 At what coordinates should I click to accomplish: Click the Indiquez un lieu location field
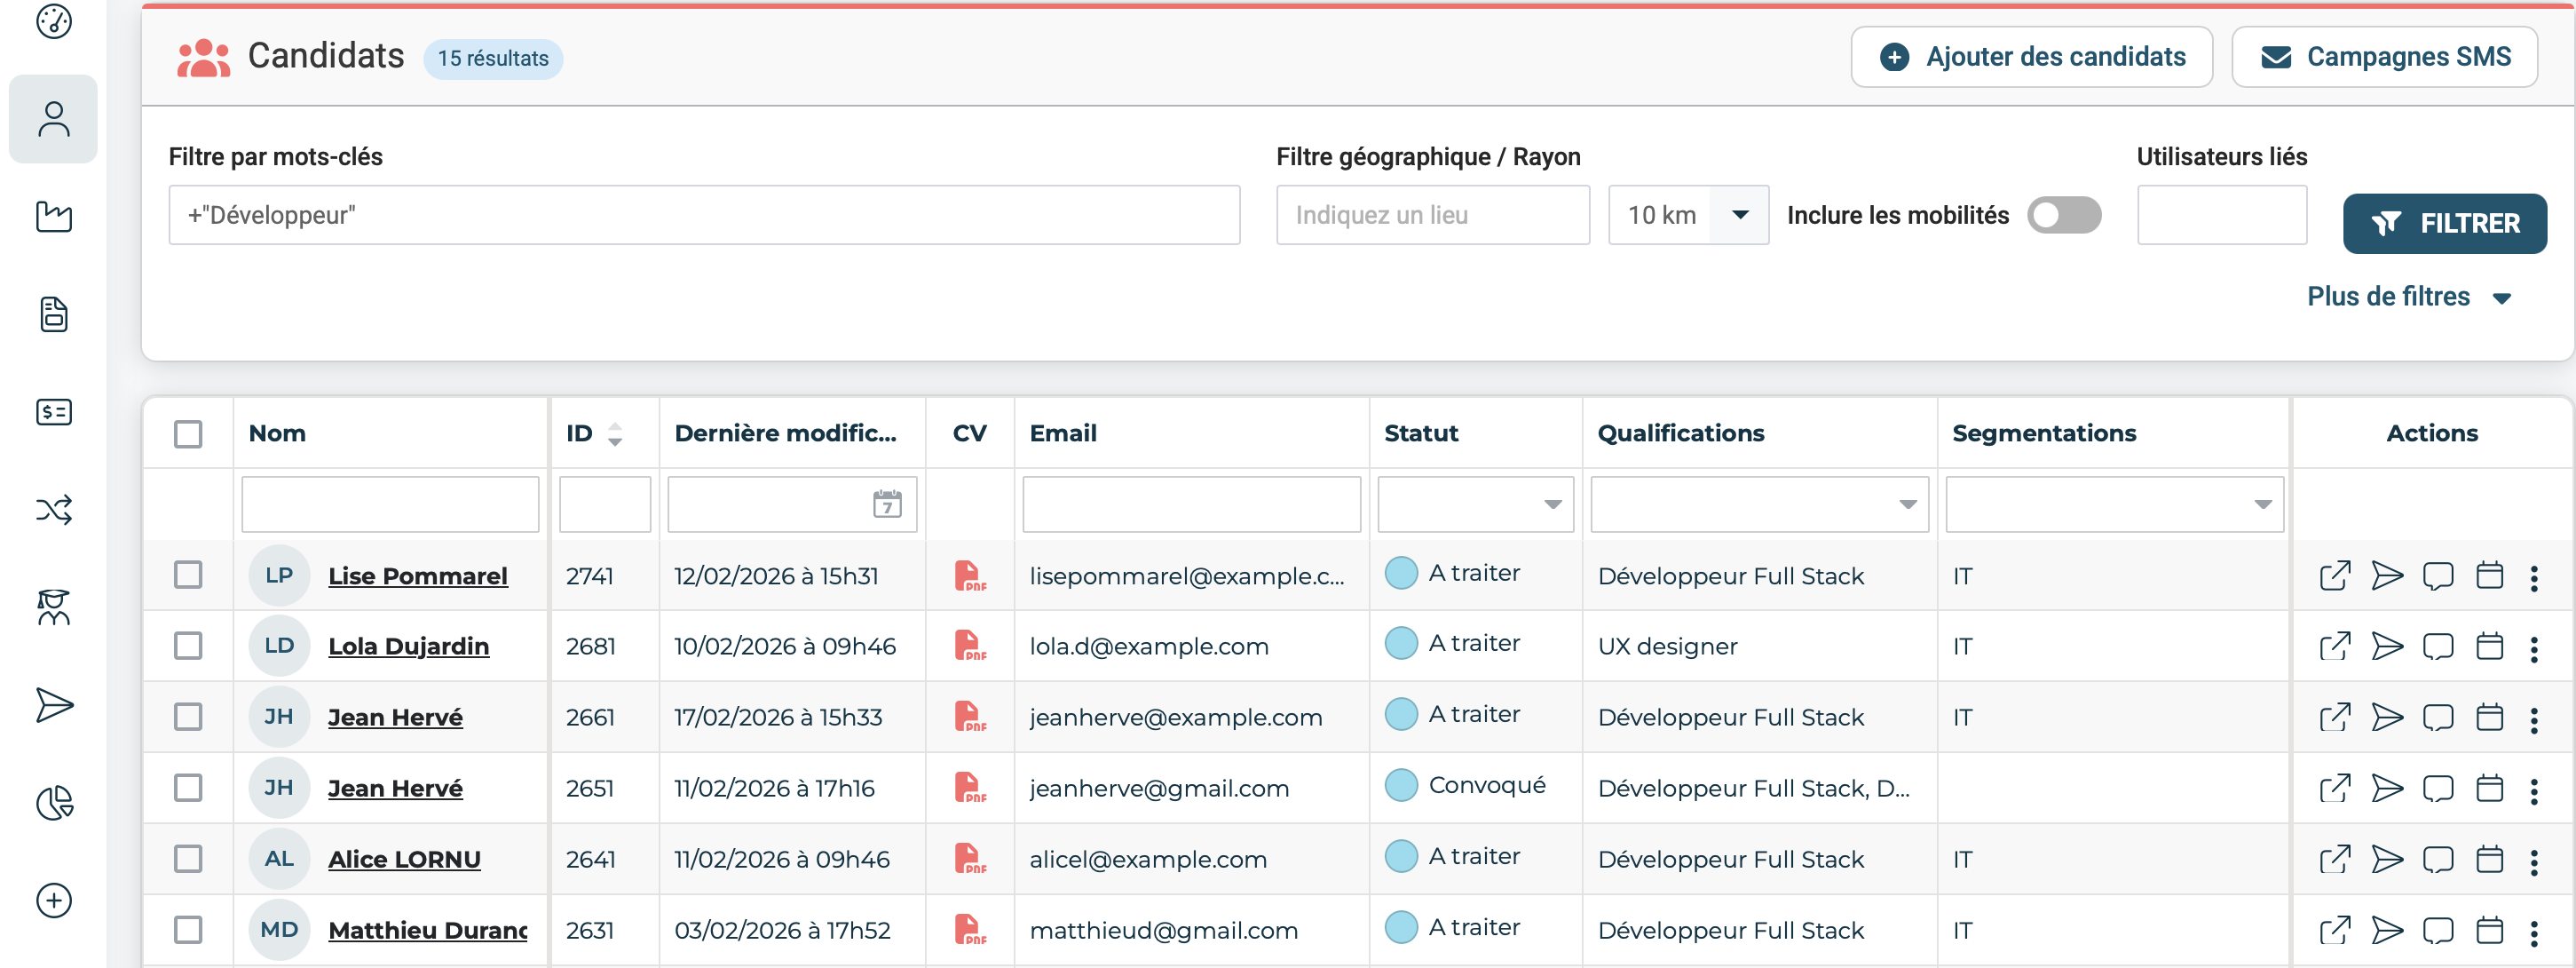click(x=1431, y=215)
